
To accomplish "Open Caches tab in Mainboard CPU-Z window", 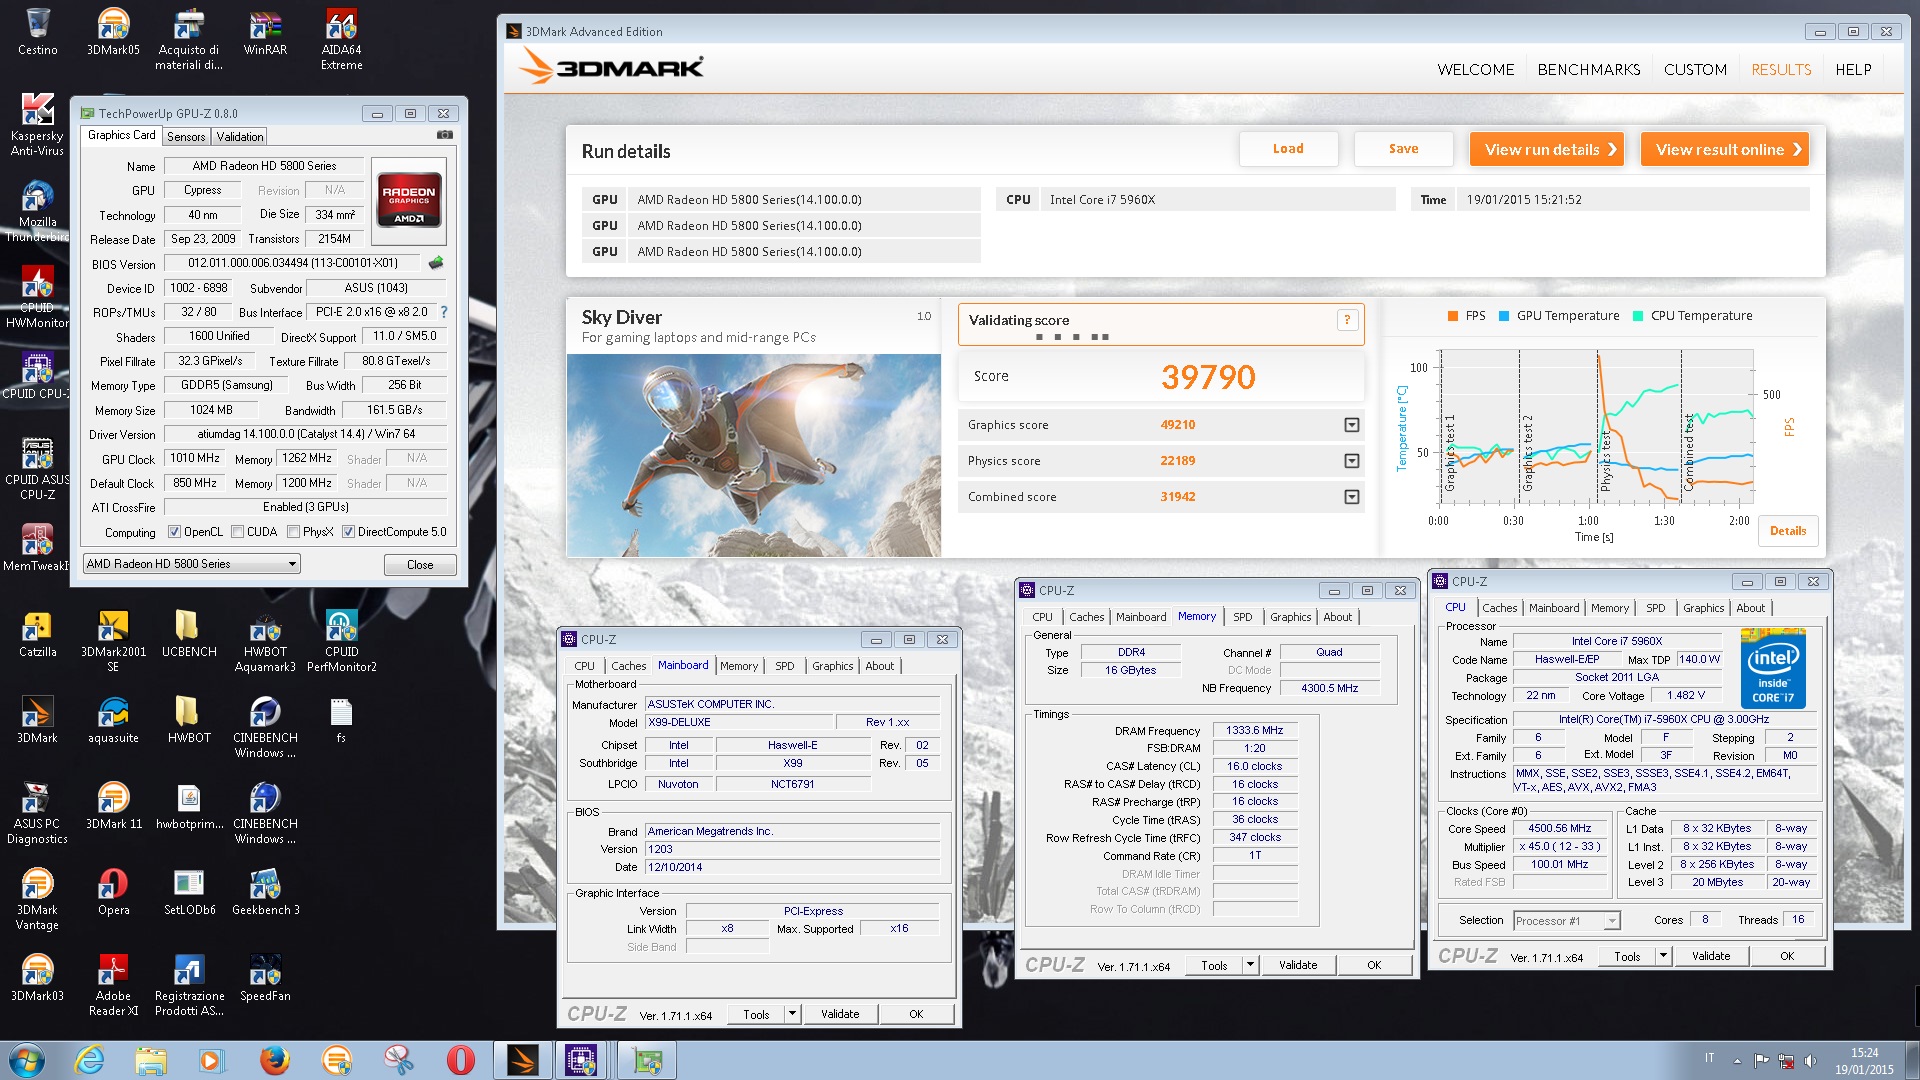I will pos(628,666).
